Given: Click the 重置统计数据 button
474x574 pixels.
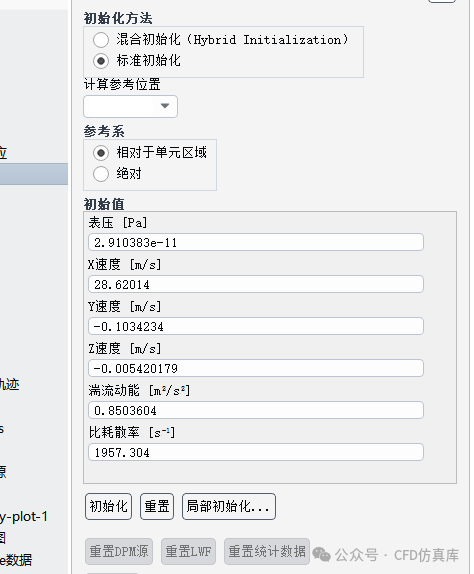Looking at the screenshot, I should [267, 551].
